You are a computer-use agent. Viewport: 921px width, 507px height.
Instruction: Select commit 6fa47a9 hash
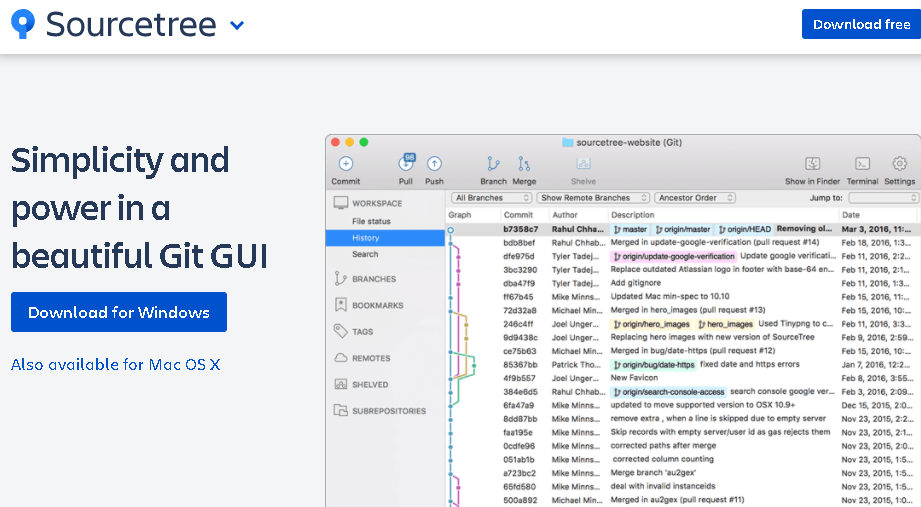click(518, 405)
